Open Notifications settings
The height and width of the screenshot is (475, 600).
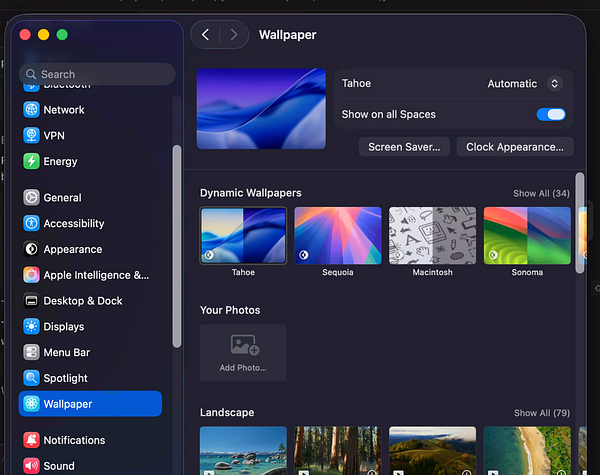click(90, 440)
